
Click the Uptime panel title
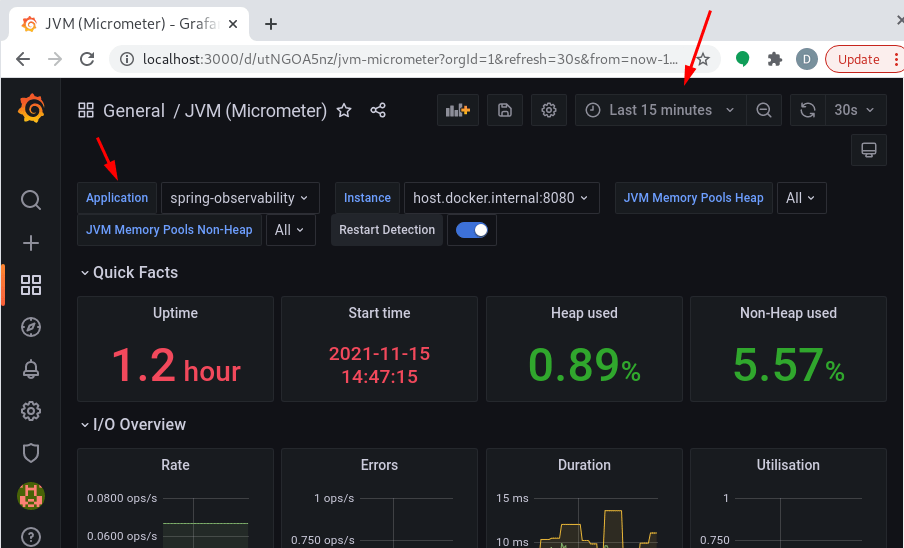[x=175, y=313]
